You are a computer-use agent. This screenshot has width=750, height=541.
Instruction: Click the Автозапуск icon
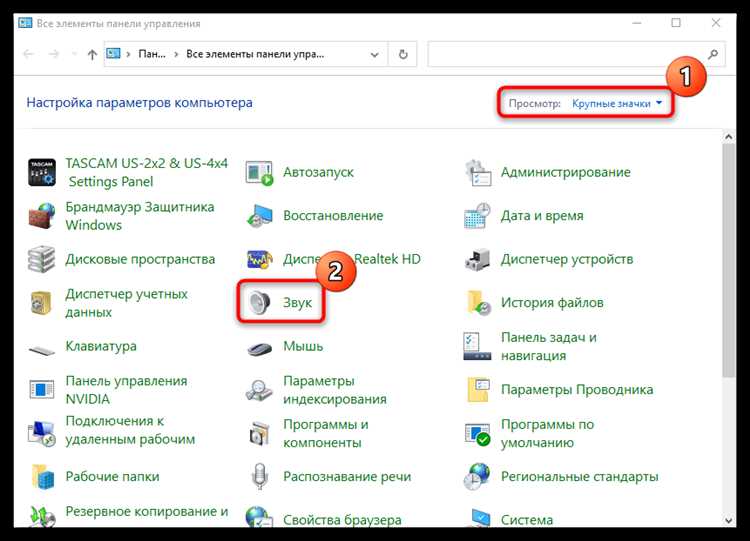[261, 172]
